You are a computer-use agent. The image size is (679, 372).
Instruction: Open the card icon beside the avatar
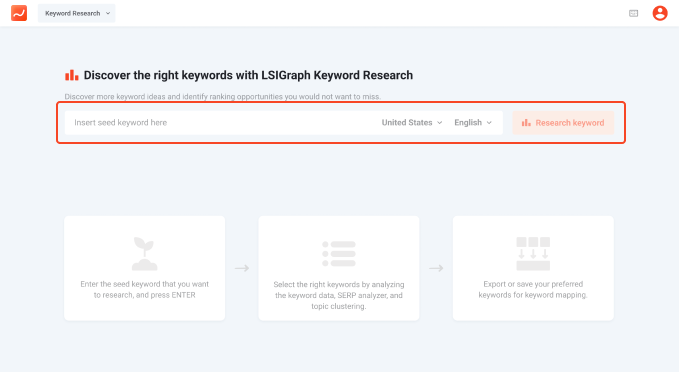coord(634,13)
